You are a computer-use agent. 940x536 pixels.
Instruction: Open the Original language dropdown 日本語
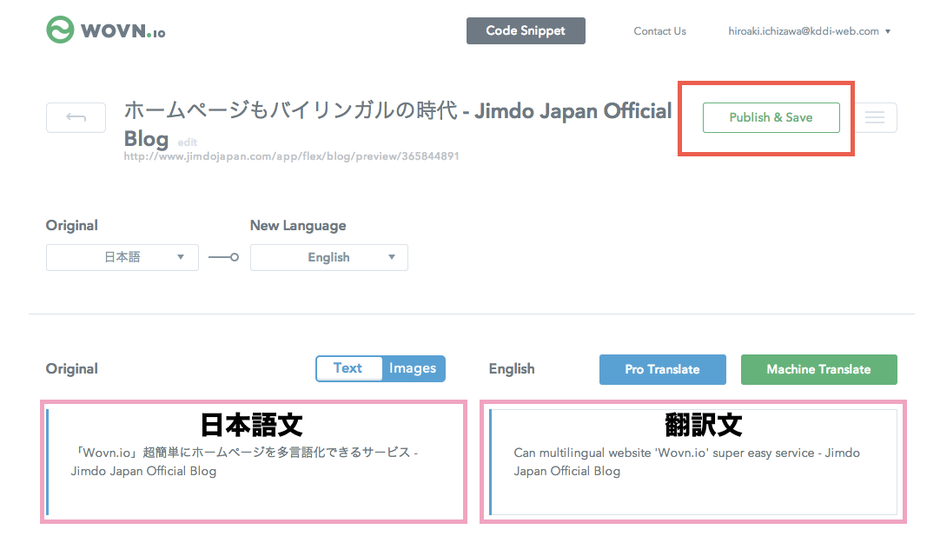point(122,257)
